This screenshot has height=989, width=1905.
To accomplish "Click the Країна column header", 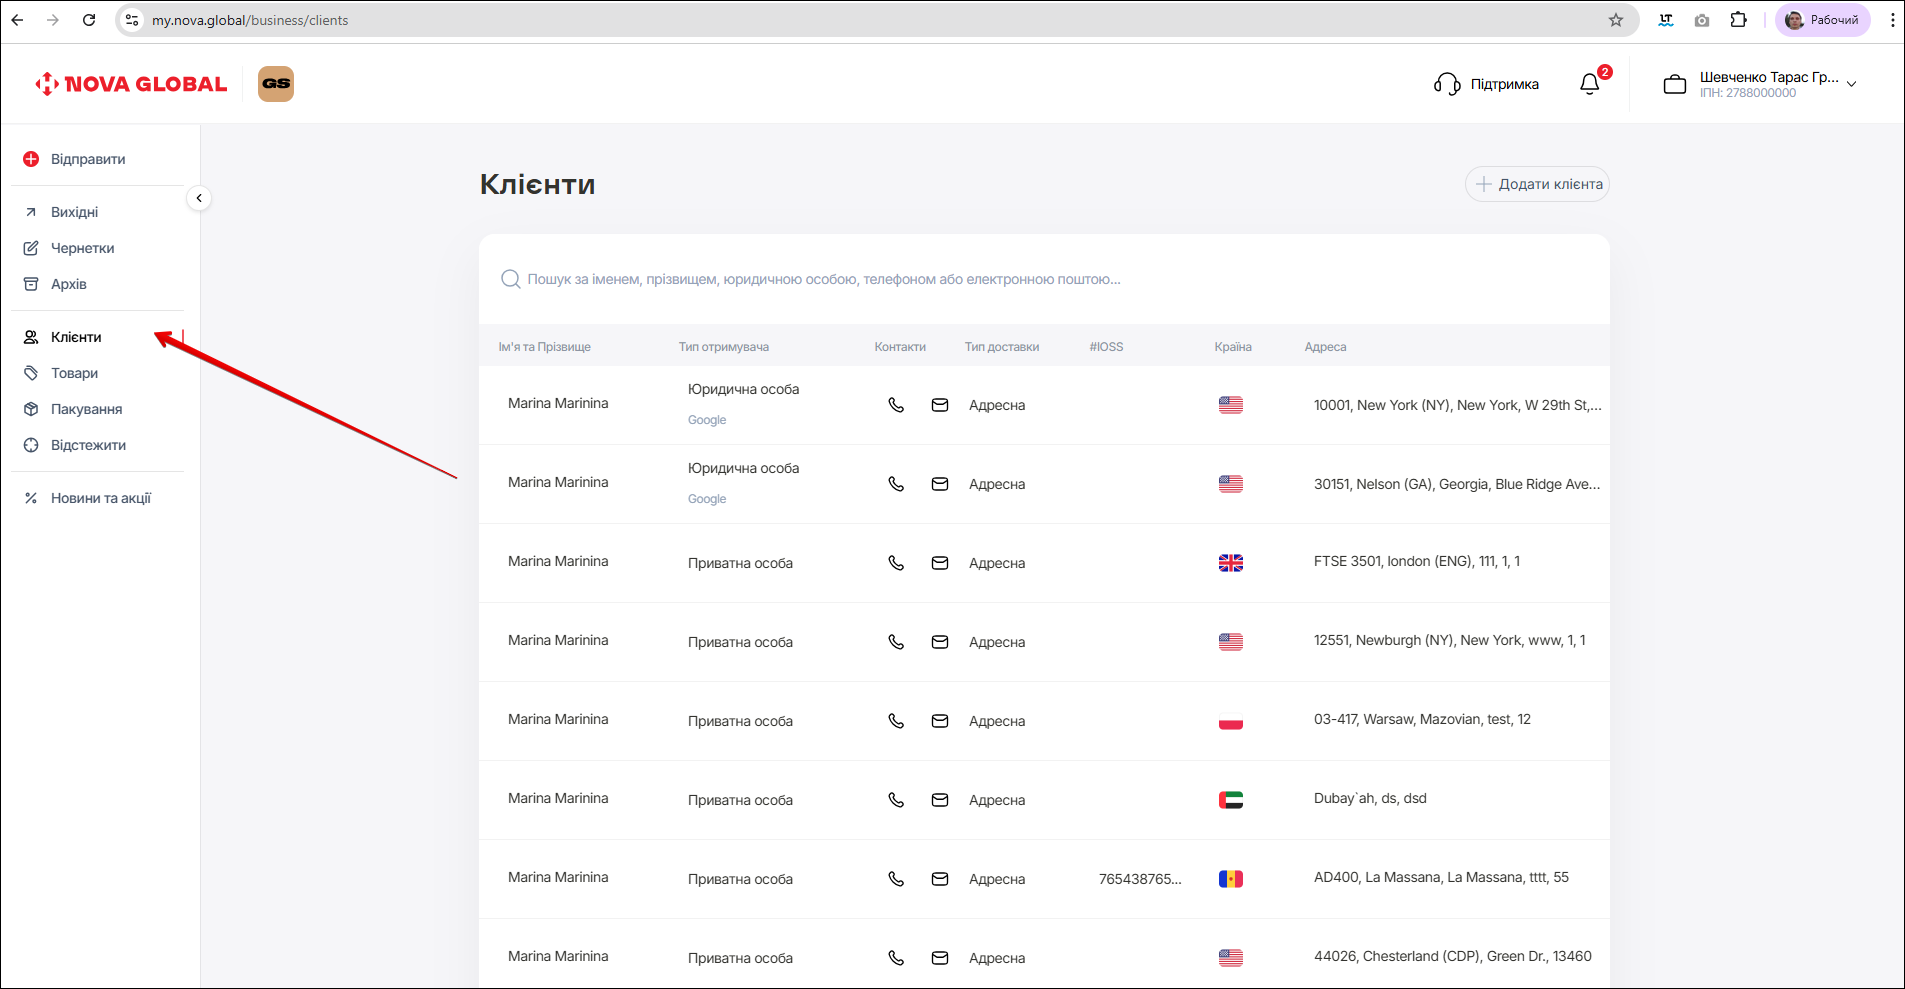I will 1232,347.
